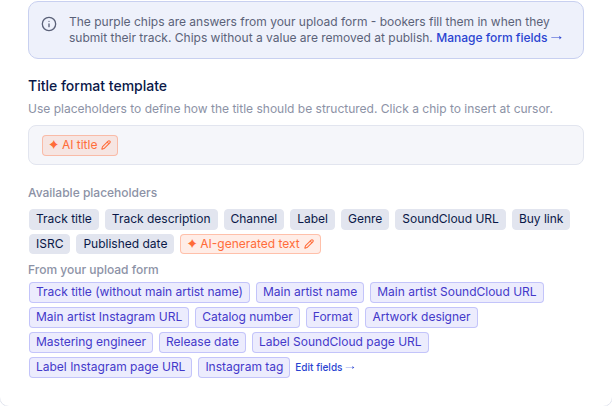Insert Track title (without main artist name) chip

(139, 292)
